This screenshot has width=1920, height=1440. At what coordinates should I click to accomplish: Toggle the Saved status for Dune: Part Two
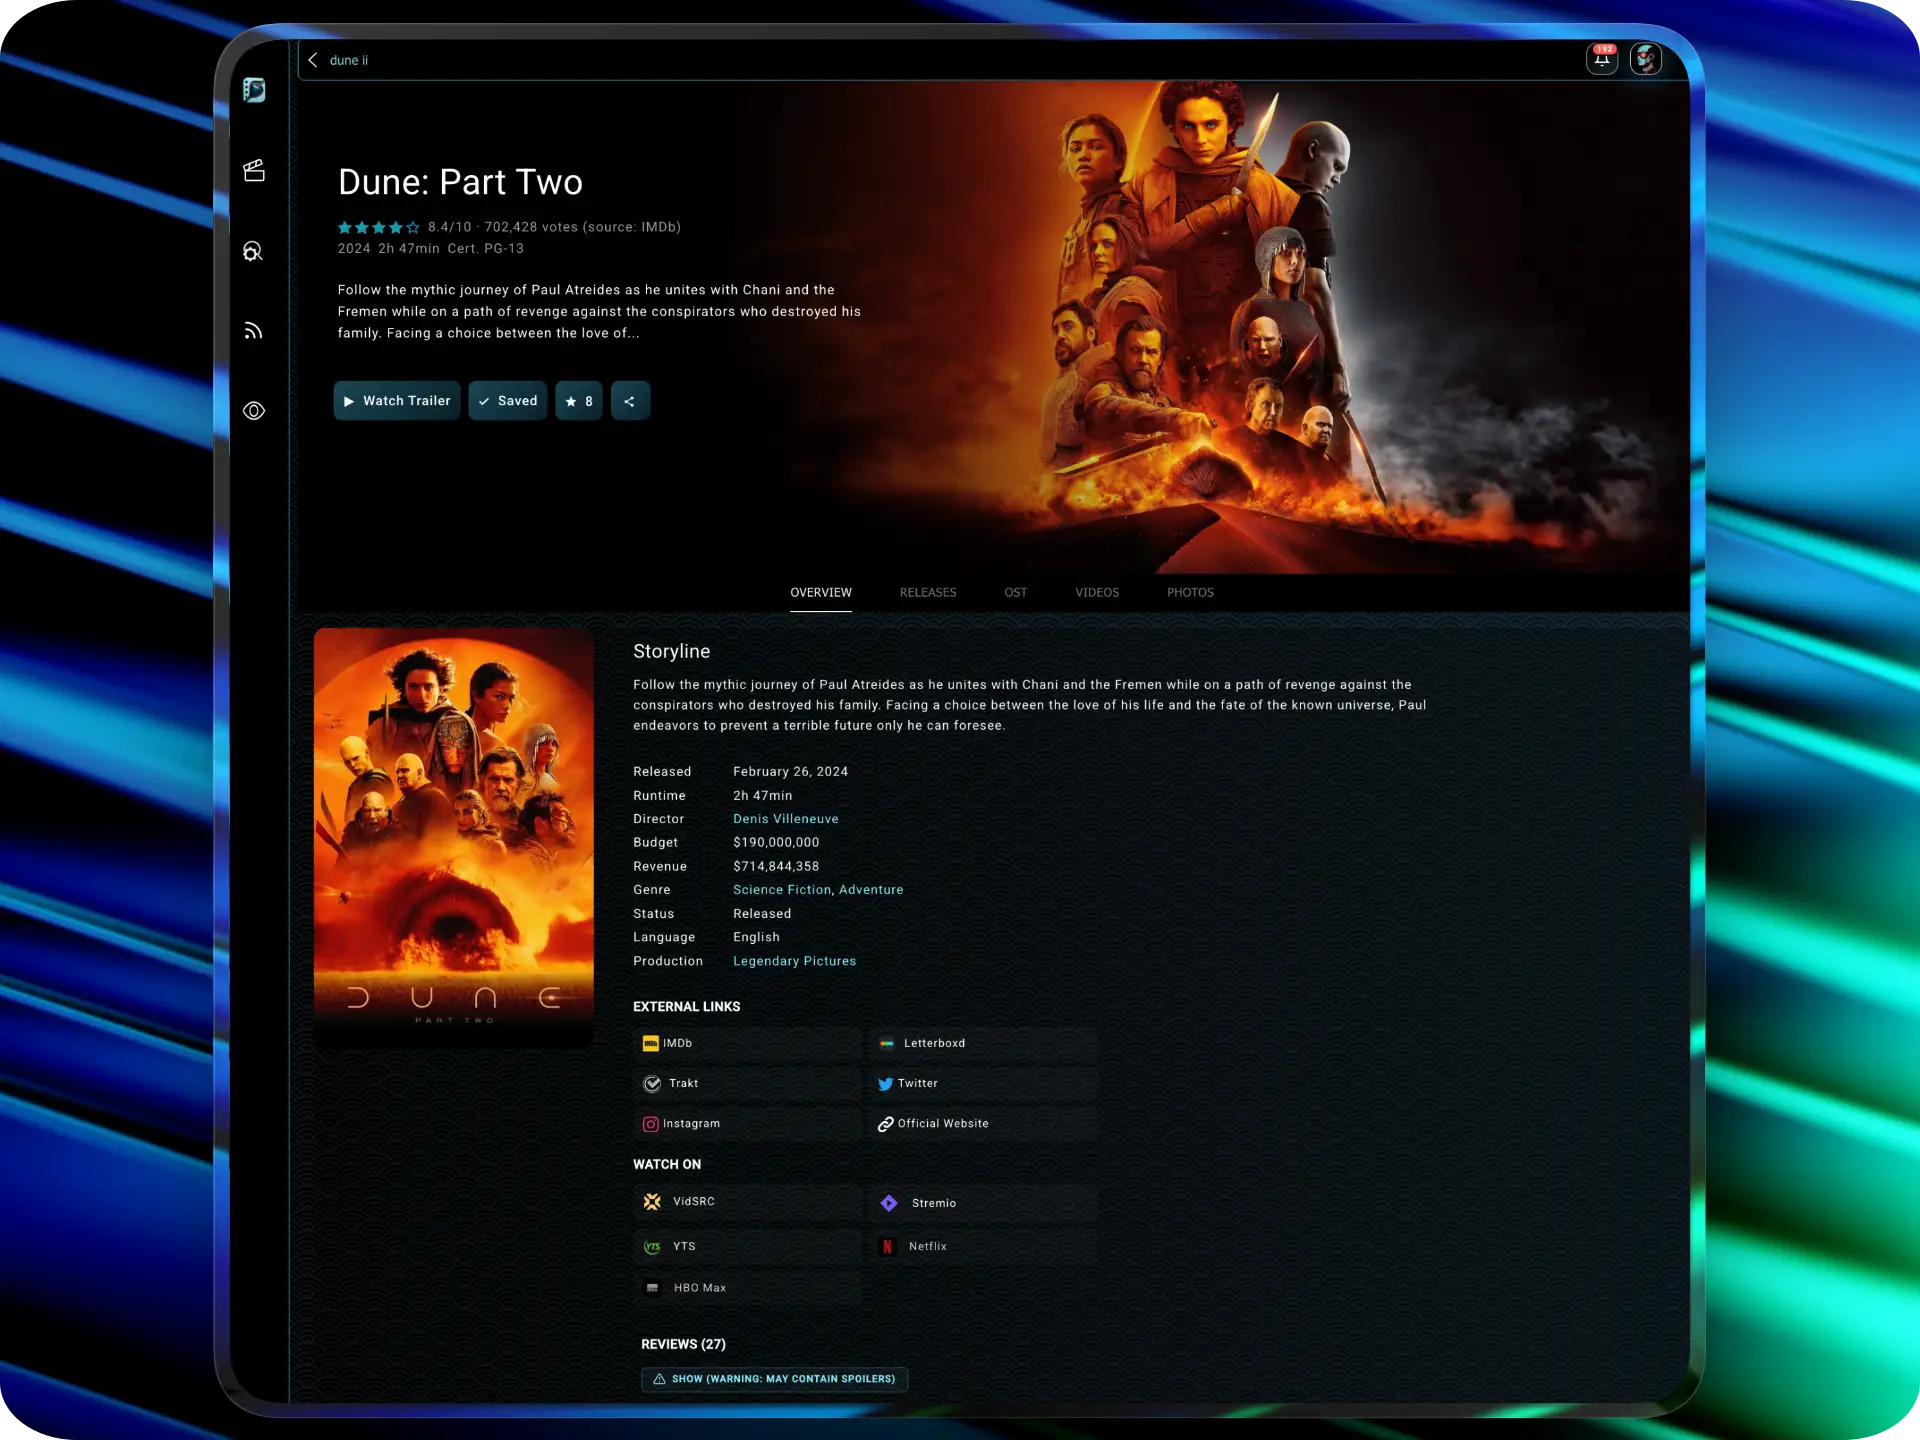[507, 400]
